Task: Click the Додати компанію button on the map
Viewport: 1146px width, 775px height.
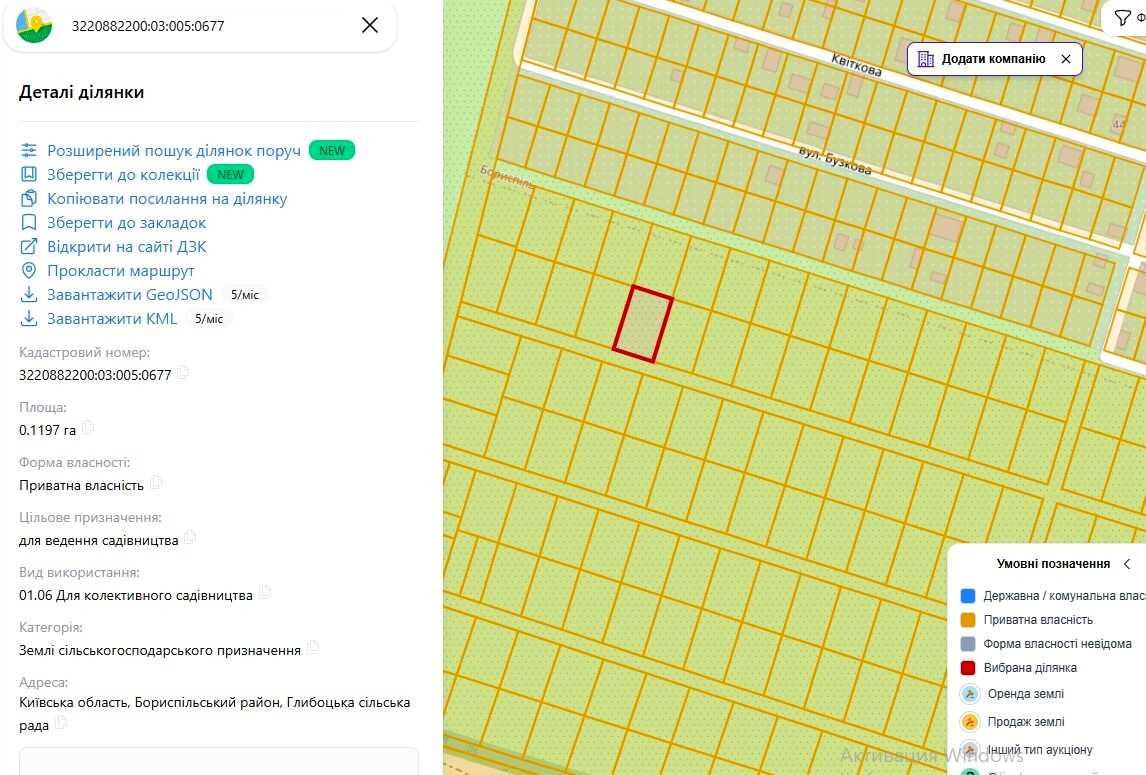Action: click(x=994, y=59)
